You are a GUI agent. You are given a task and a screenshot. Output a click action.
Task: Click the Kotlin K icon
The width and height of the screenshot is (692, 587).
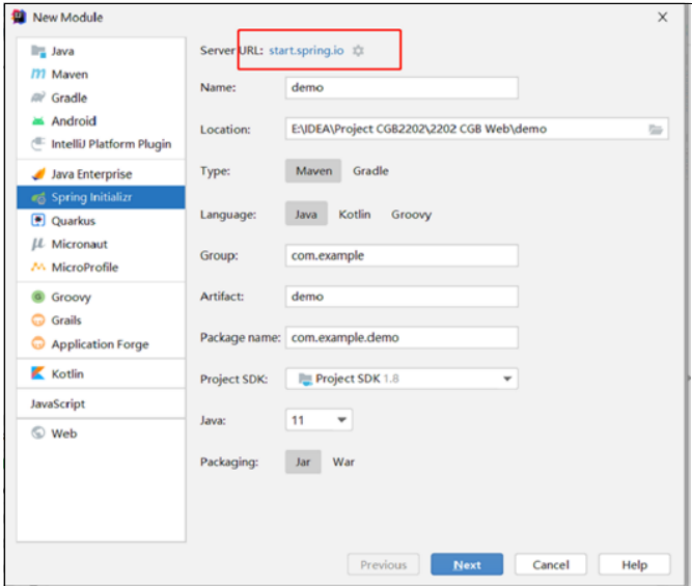click(x=38, y=373)
